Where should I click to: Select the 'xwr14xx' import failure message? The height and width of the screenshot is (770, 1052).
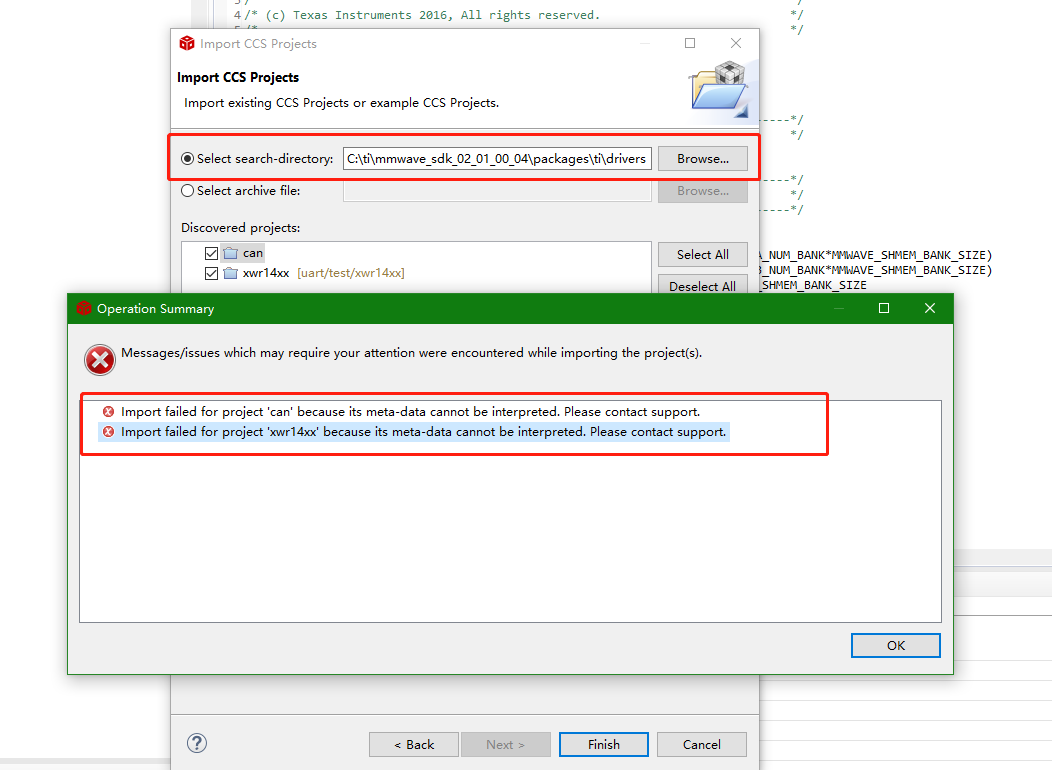click(x=423, y=432)
